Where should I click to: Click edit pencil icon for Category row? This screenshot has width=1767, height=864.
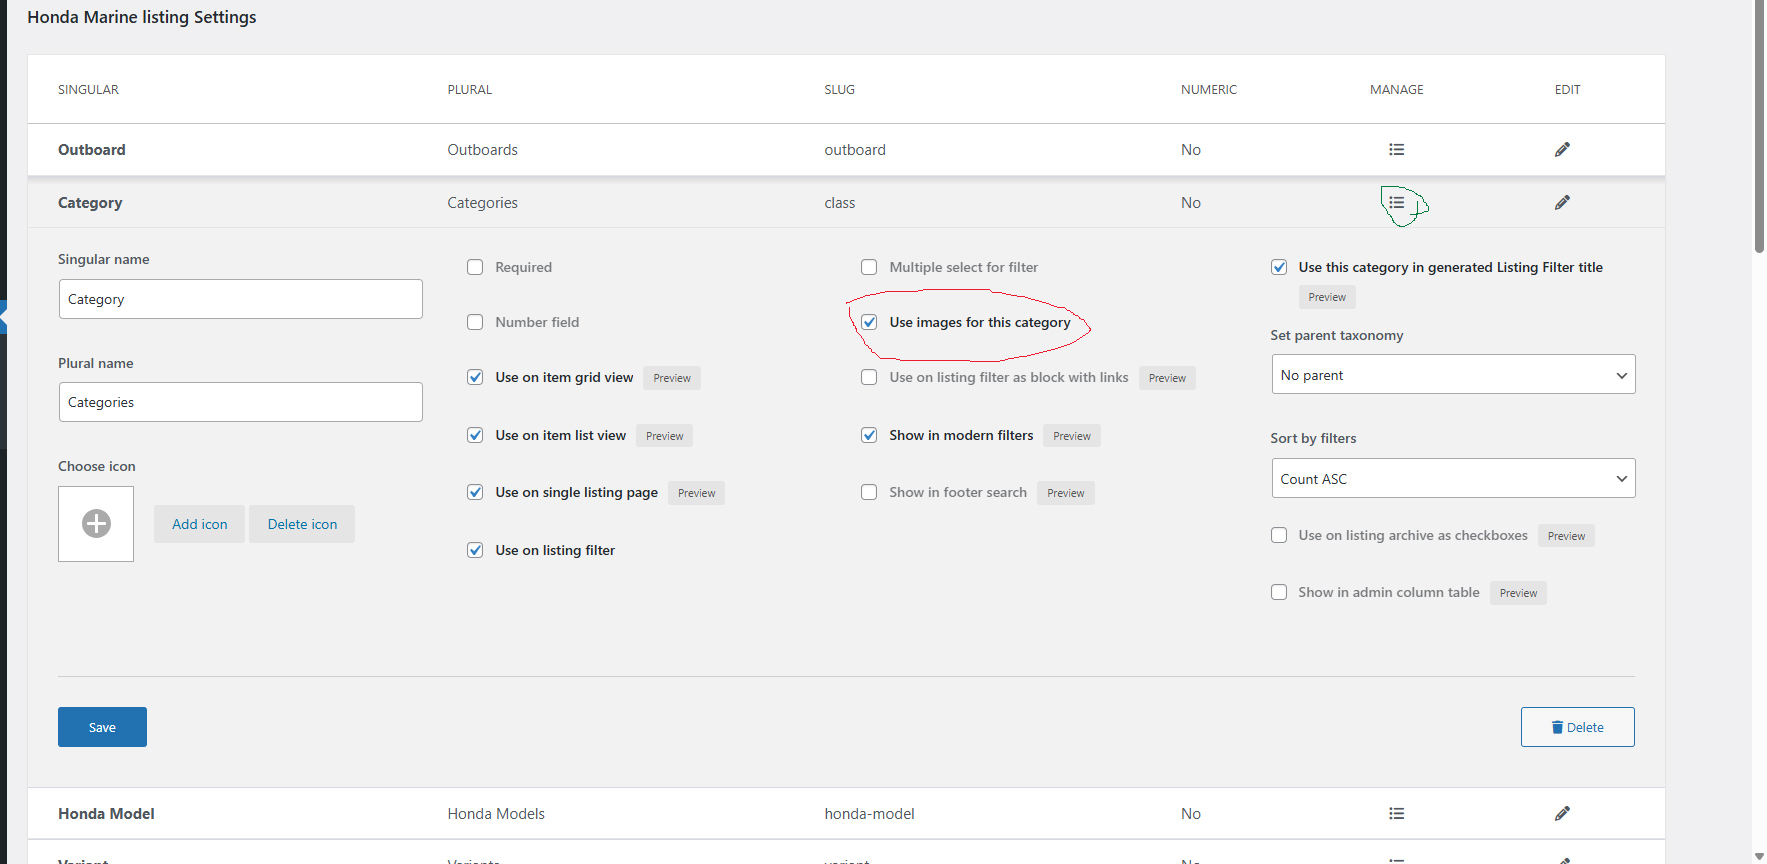click(1562, 203)
